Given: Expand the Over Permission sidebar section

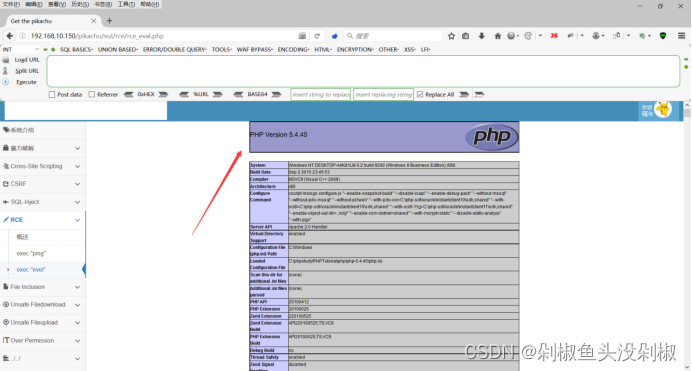Looking at the screenshot, I should coord(42,341).
